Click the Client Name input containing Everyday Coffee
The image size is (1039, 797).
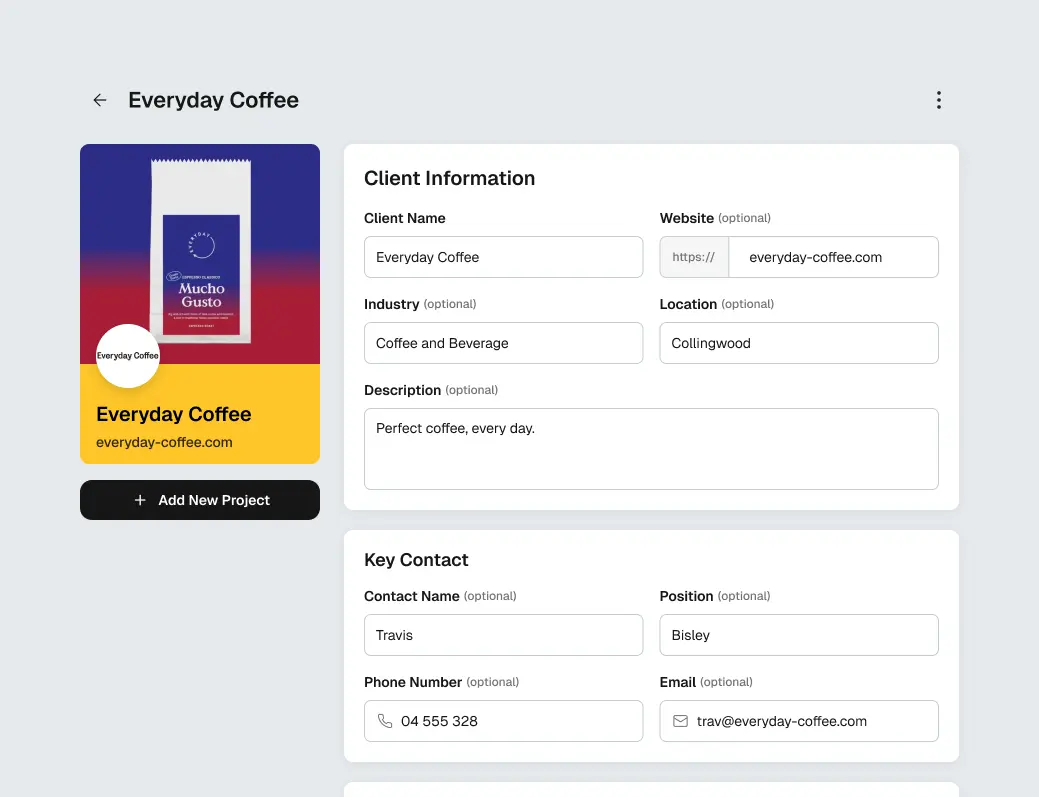pos(503,257)
